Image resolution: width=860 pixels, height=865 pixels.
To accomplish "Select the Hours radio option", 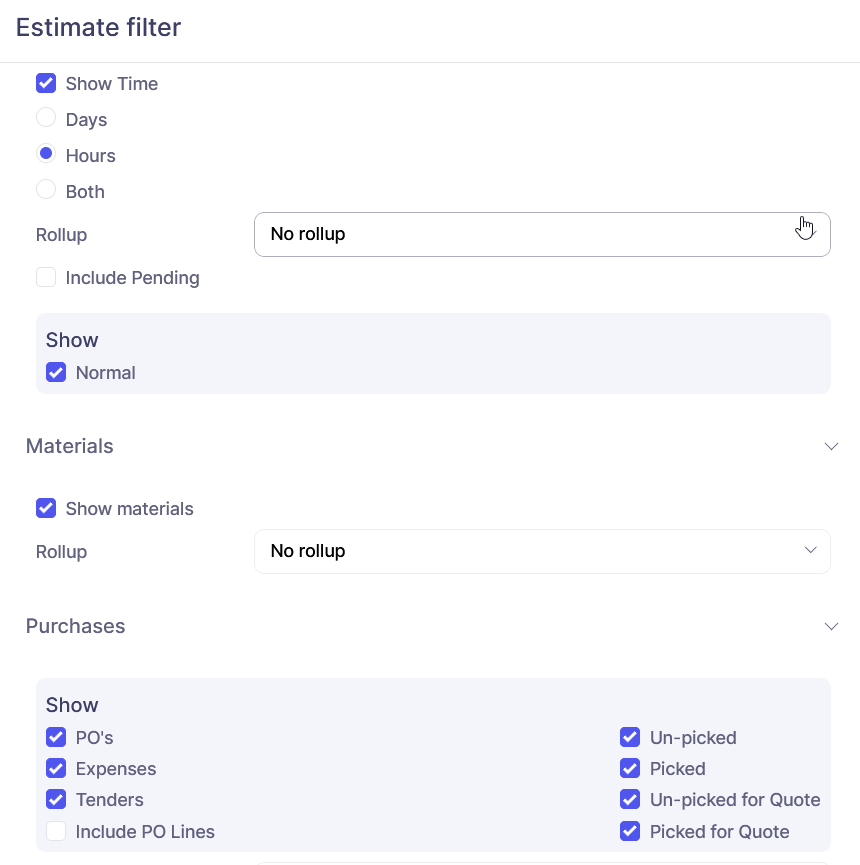I will (46, 154).
